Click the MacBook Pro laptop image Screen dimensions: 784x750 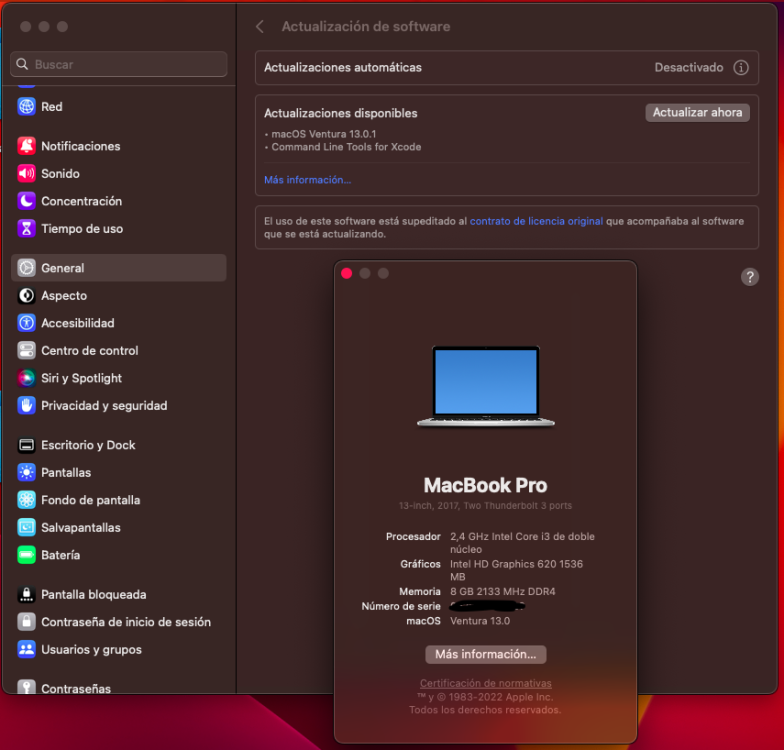tap(486, 386)
